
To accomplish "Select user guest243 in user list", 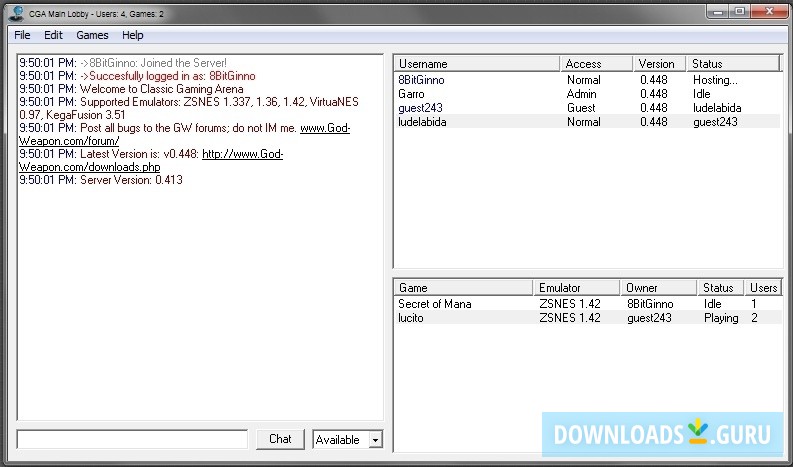I will [420, 108].
